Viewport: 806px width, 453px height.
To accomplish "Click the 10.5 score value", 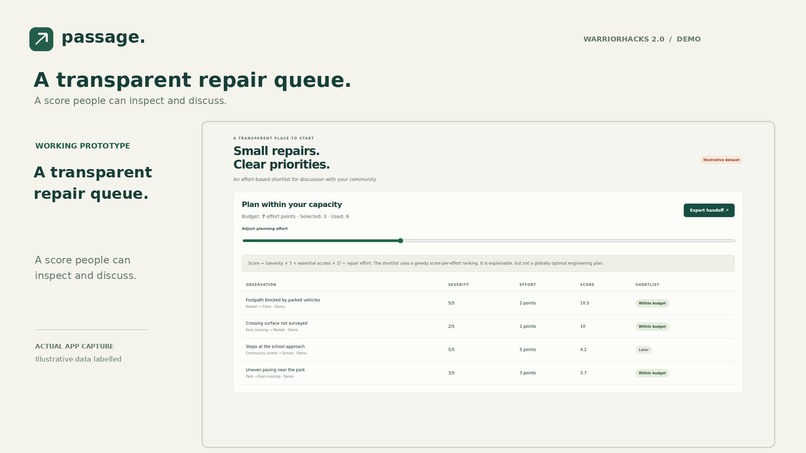I will (x=584, y=303).
